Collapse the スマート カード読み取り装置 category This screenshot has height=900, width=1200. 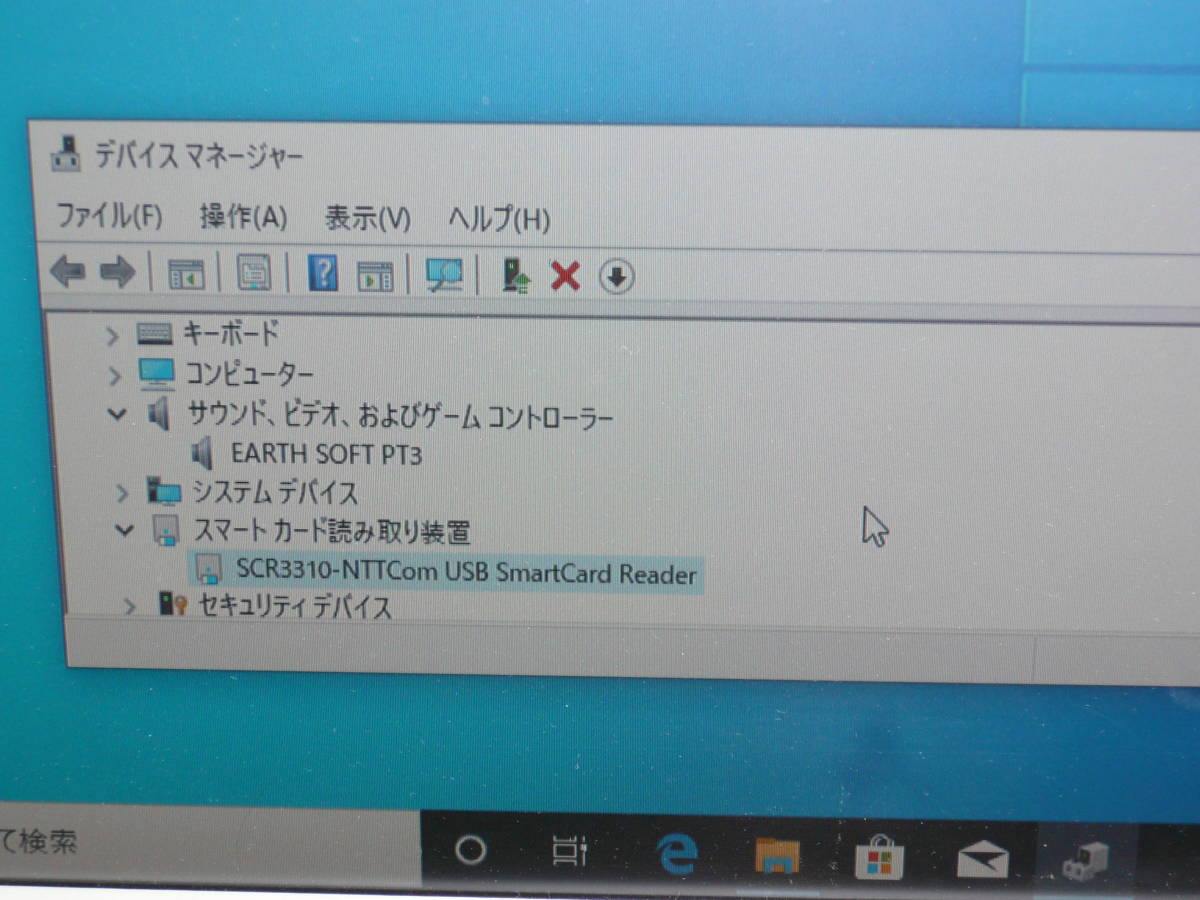coord(124,530)
